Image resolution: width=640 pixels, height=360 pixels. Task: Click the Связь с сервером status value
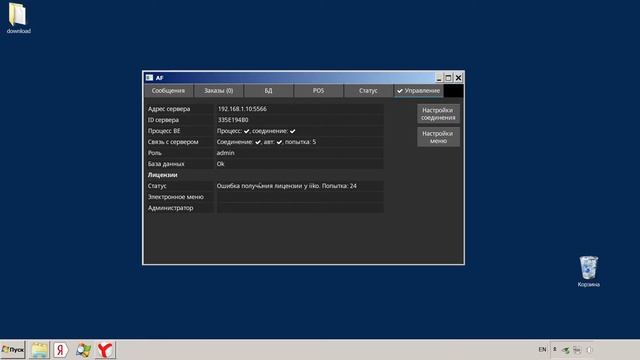[266, 142]
